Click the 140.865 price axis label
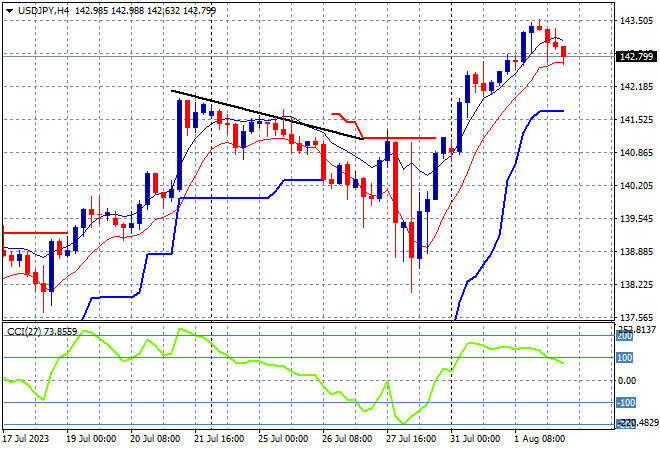Viewport: 660px width, 450px height. tap(636, 153)
